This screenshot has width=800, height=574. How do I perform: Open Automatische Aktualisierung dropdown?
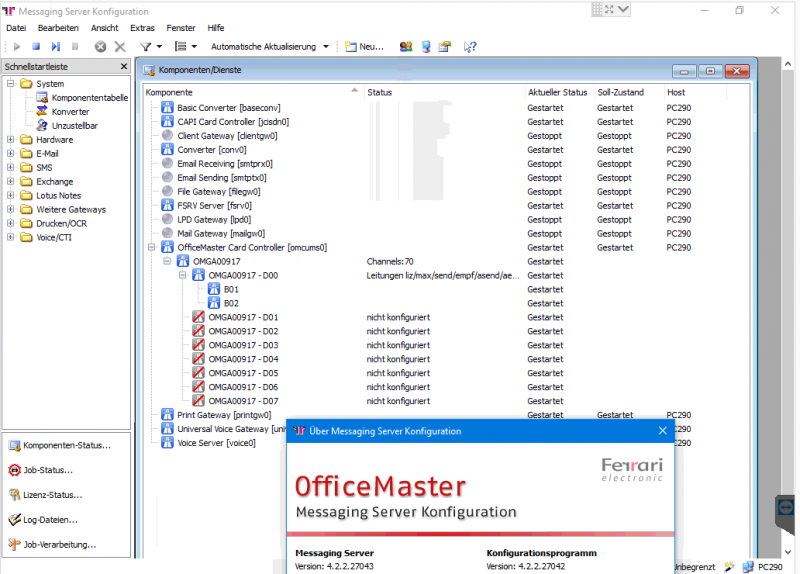[326, 46]
